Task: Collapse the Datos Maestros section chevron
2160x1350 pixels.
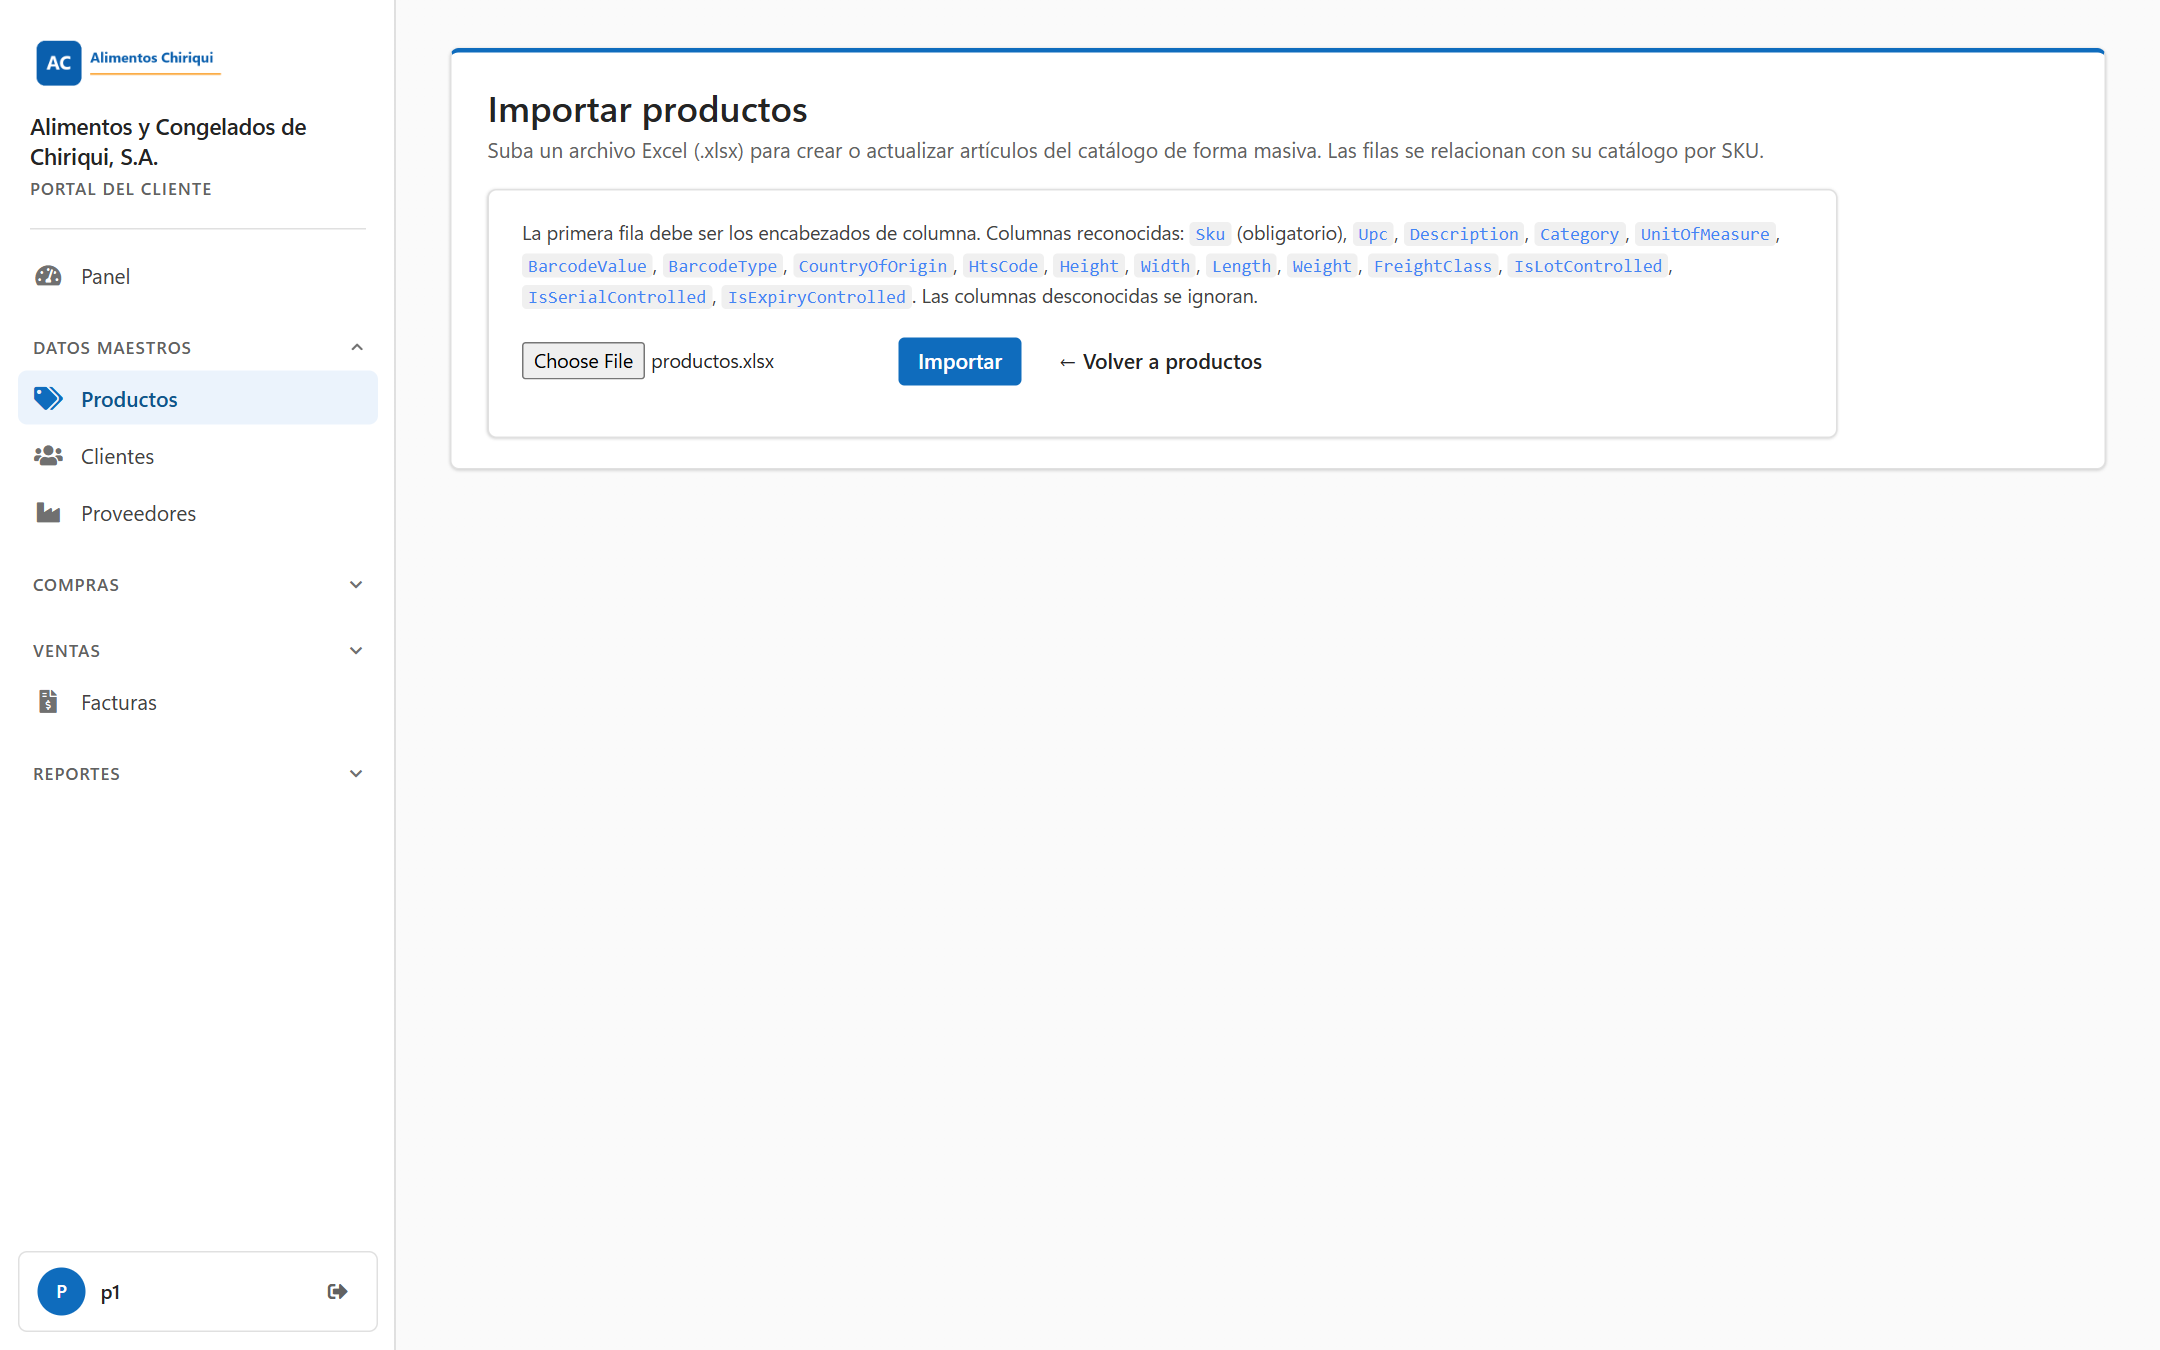Action: pyautogui.click(x=357, y=347)
